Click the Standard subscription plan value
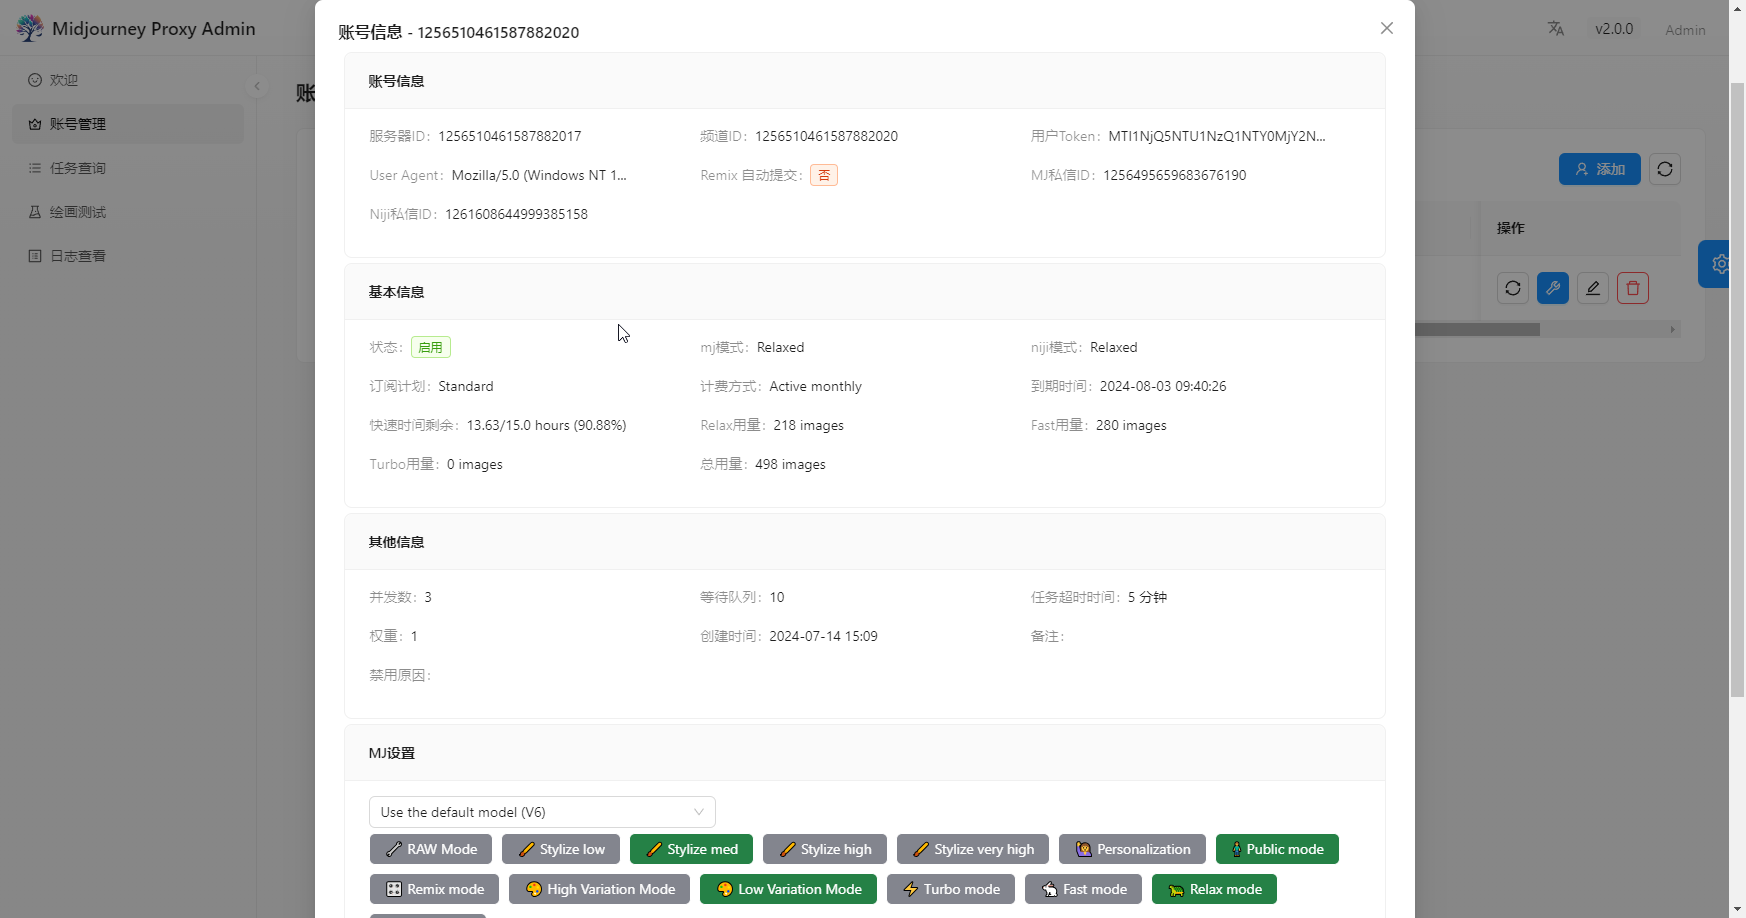Viewport: 1746px width, 918px height. [x=466, y=386]
